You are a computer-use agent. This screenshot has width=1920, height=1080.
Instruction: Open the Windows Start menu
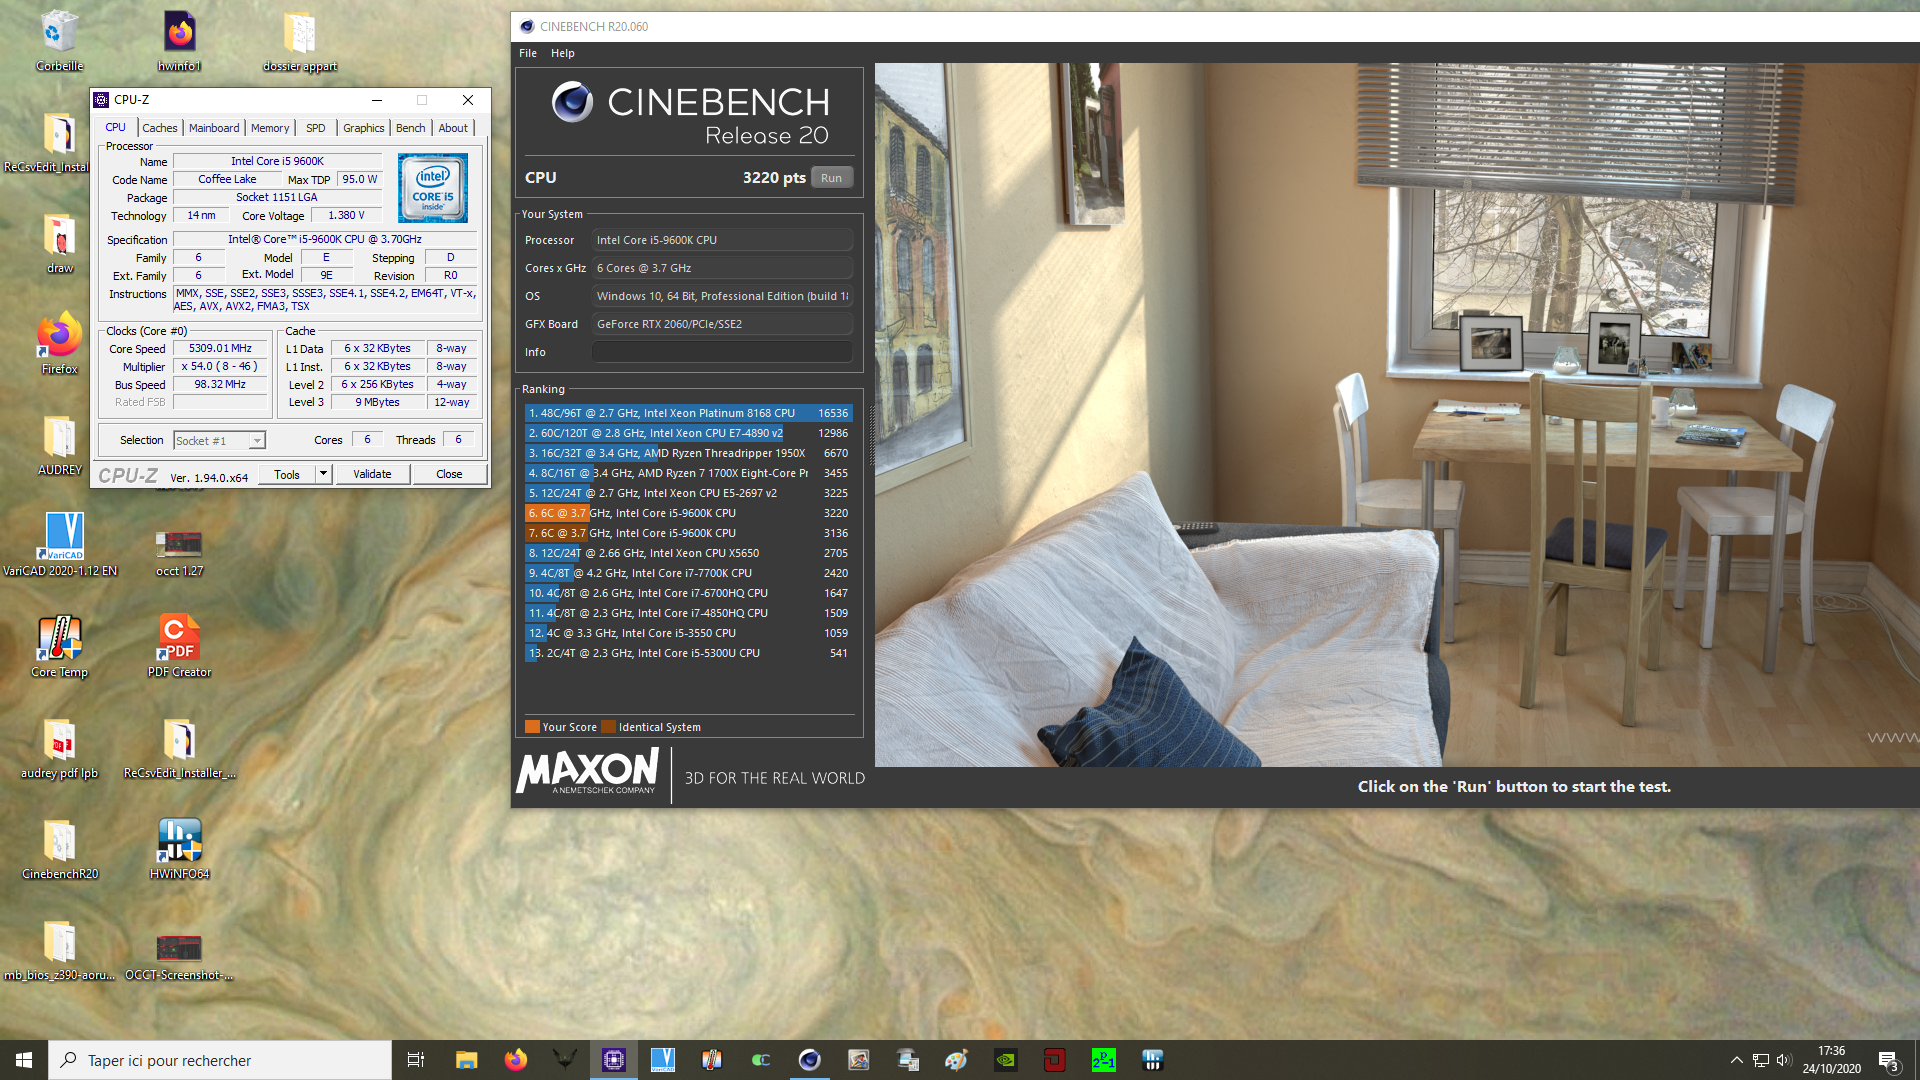[24, 1060]
